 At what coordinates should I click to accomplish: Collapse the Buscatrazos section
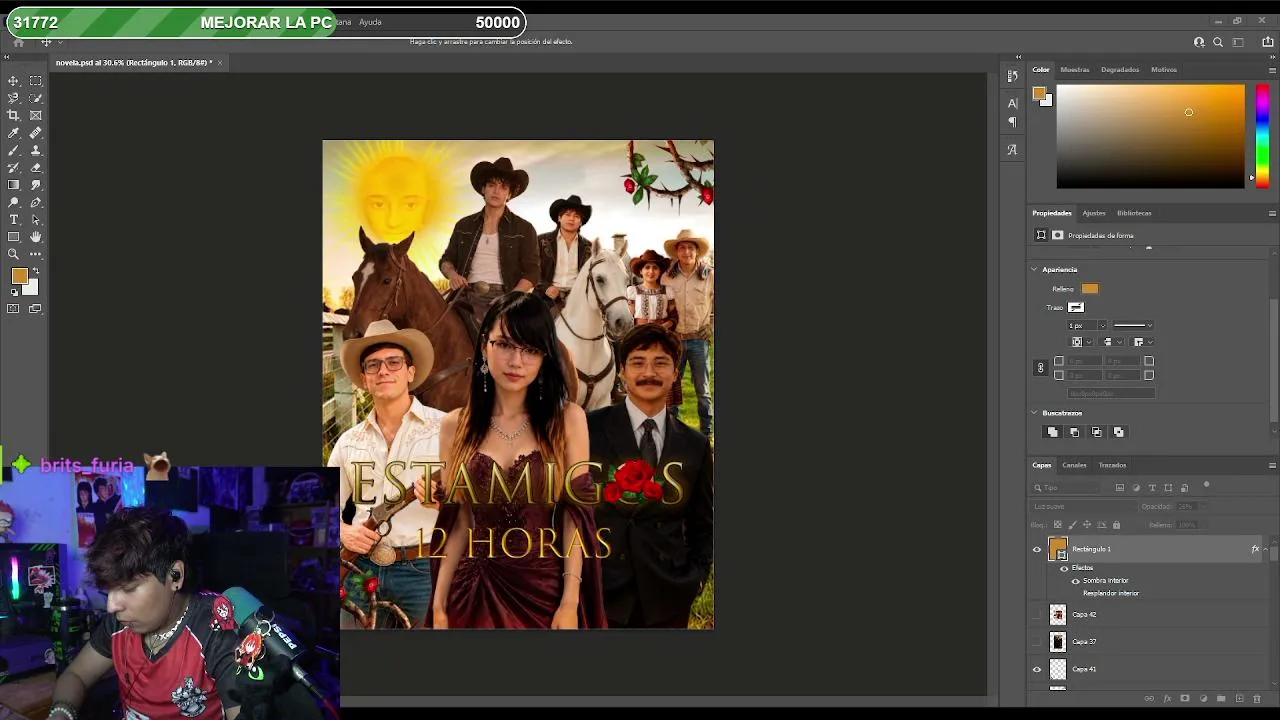1034,413
